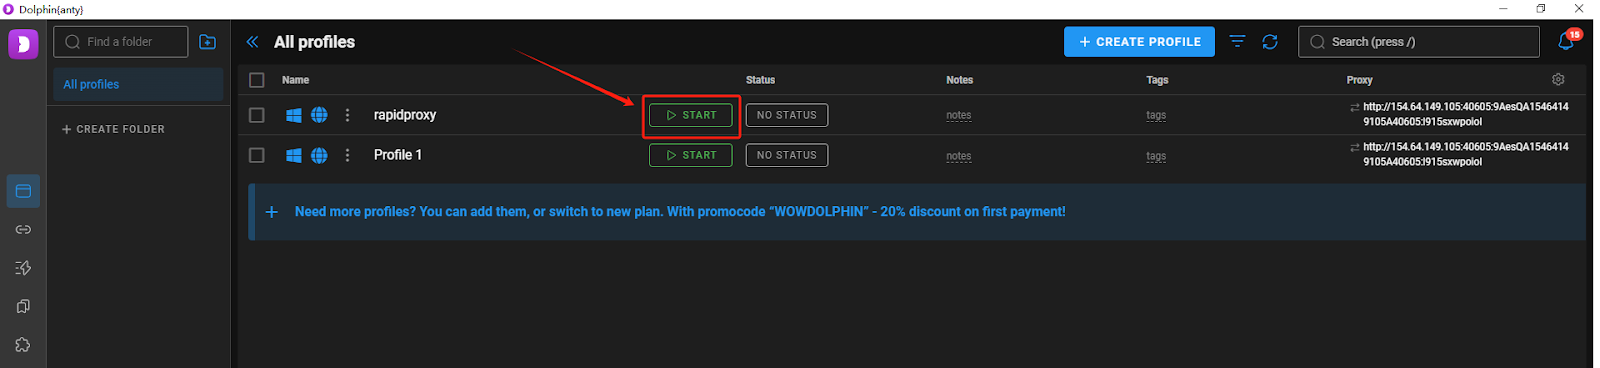The width and height of the screenshot is (1600, 368).
Task: Click the CREATE PROFILE button
Action: pos(1139,42)
